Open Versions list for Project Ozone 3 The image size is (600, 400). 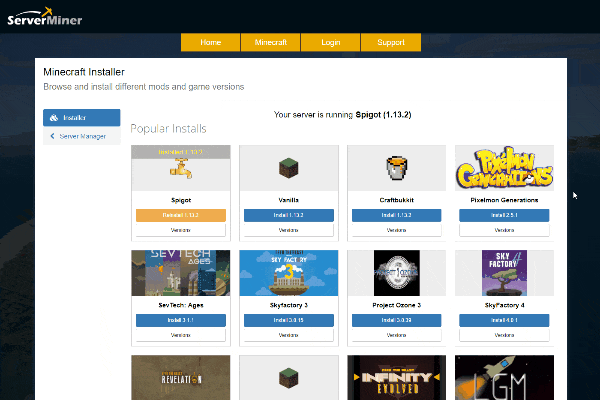(x=396, y=335)
